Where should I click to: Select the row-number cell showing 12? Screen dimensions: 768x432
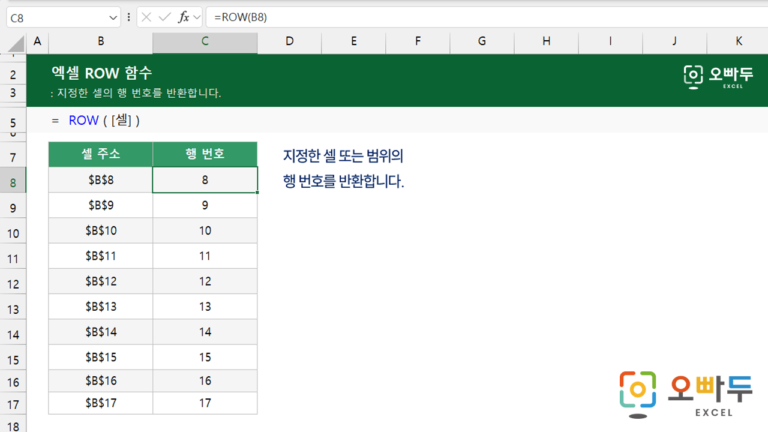pos(205,282)
